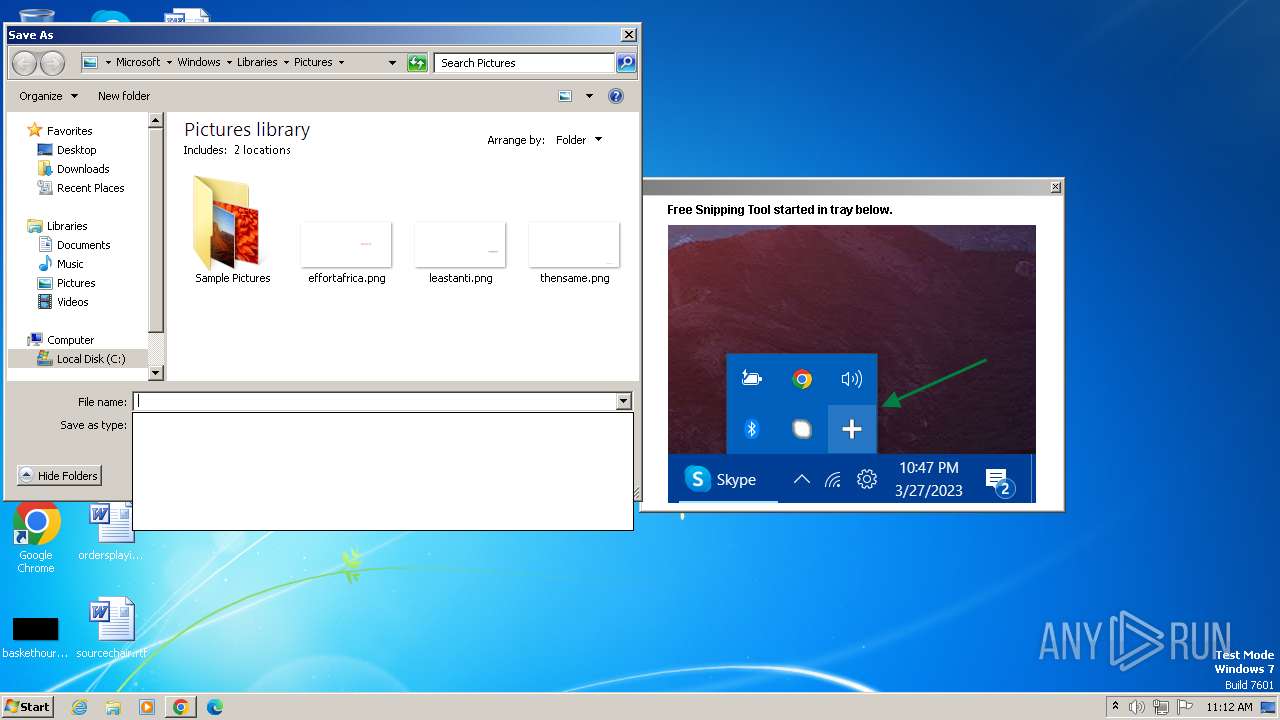Click the network tray icon
Screen dimensions: 1280x720
point(1161,707)
